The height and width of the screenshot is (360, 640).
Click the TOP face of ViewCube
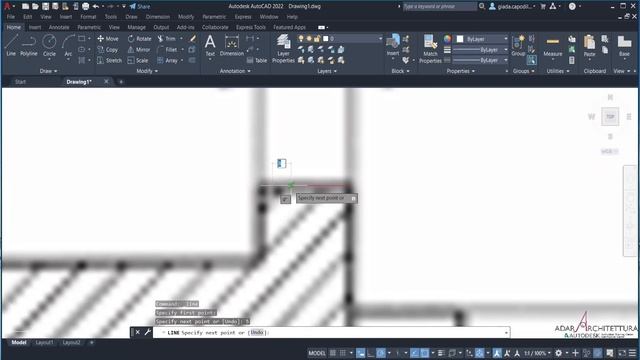pos(610,117)
